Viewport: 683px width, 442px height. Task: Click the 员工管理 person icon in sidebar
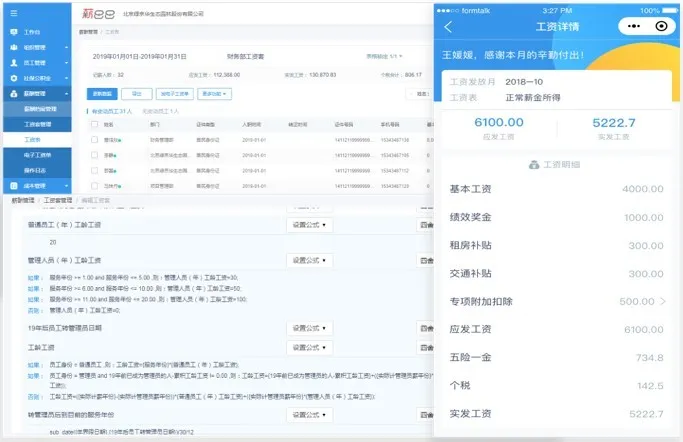(x=13, y=62)
